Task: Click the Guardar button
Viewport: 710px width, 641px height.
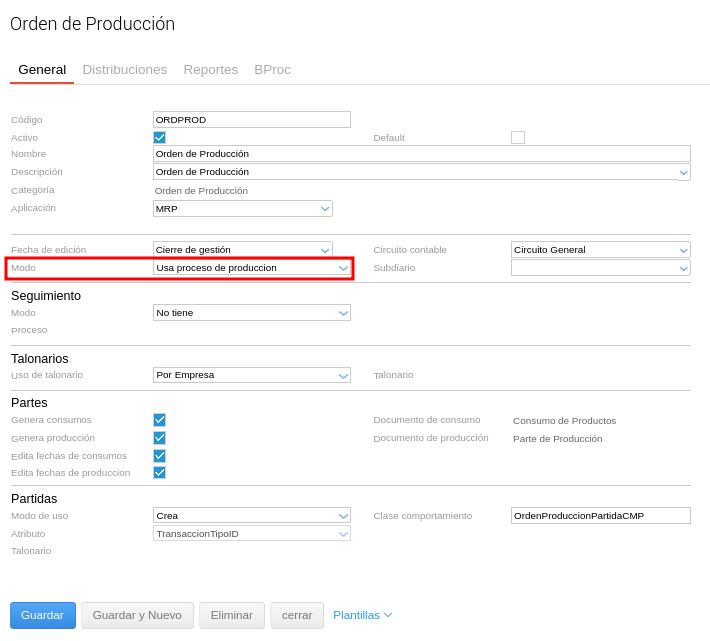Action: point(43,615)
